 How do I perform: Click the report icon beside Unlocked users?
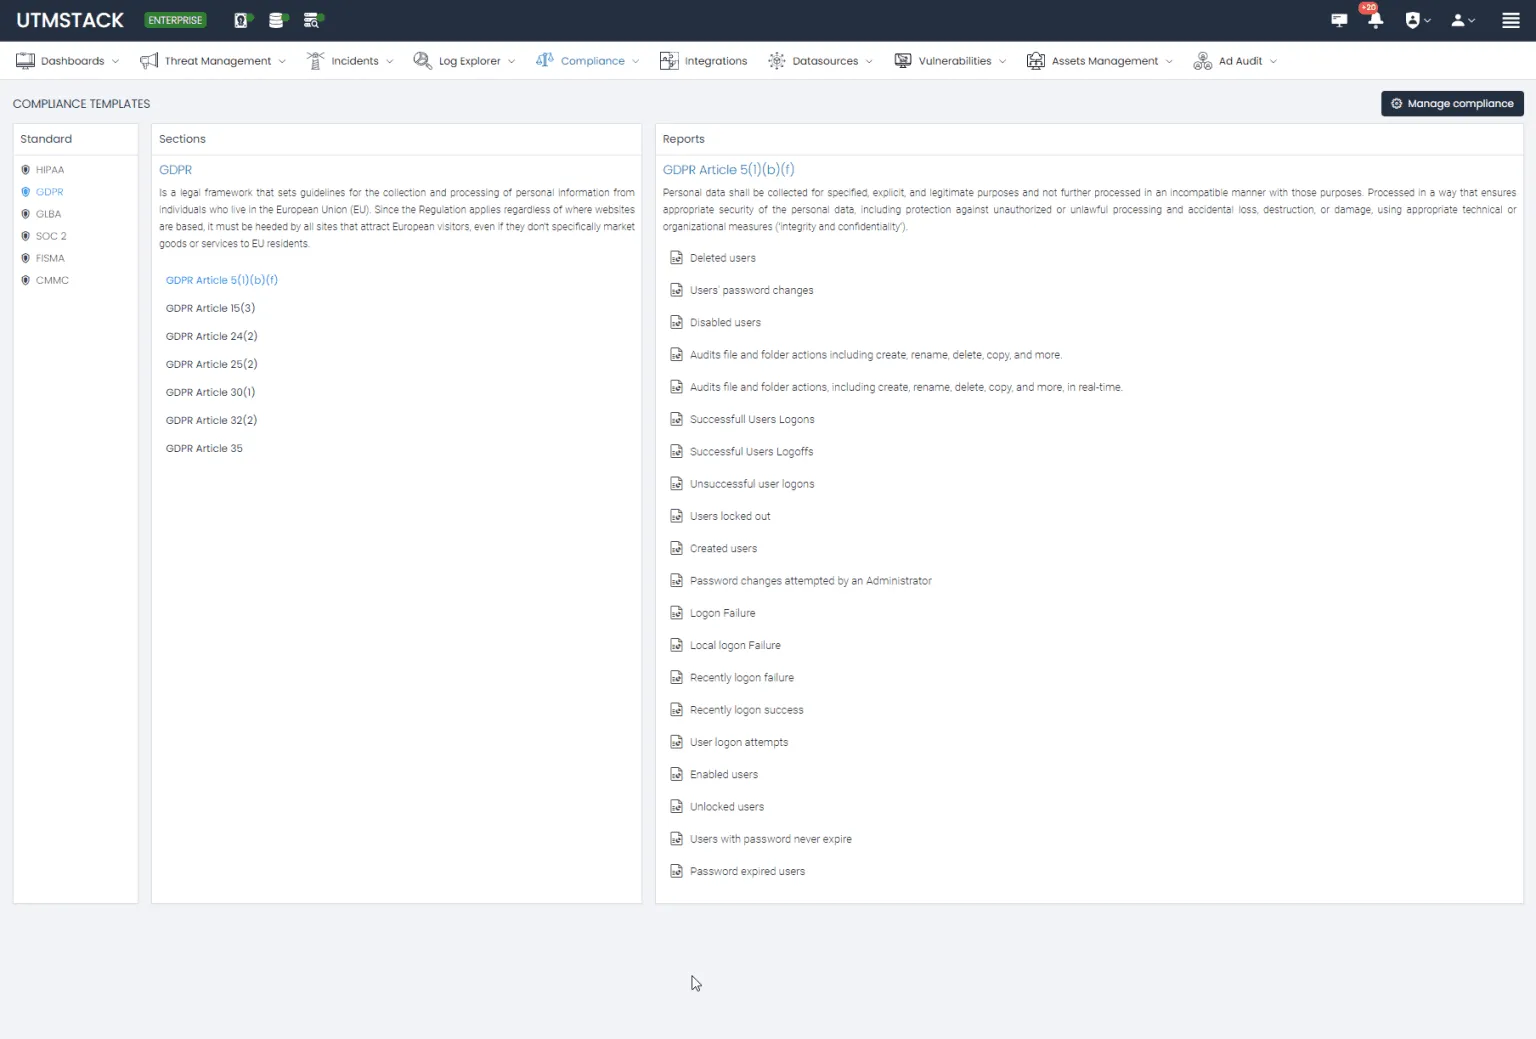(676, 807)
